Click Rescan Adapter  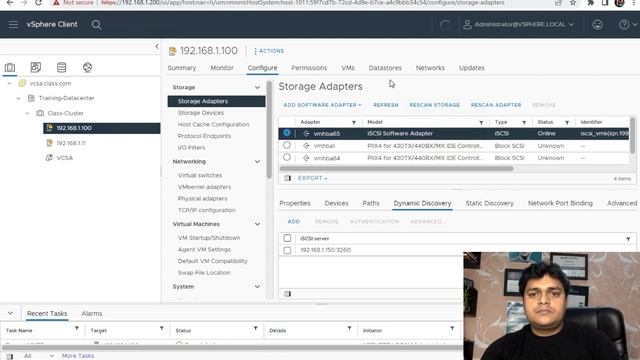496,105
